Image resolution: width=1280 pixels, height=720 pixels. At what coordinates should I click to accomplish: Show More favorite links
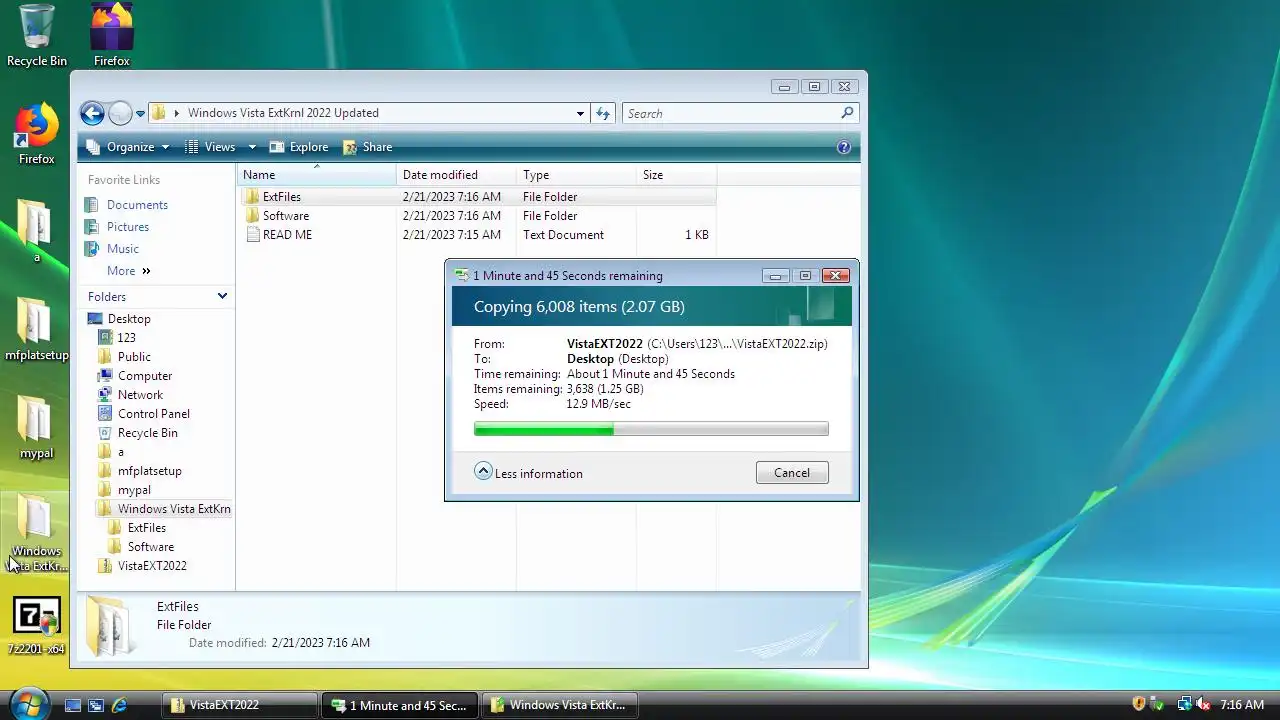click(x=129, y=271)
